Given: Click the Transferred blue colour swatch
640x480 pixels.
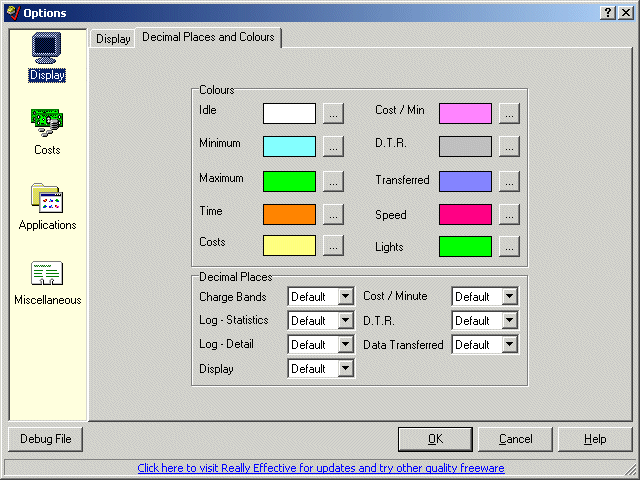Looking at the screenshot, I should point(465,181).
